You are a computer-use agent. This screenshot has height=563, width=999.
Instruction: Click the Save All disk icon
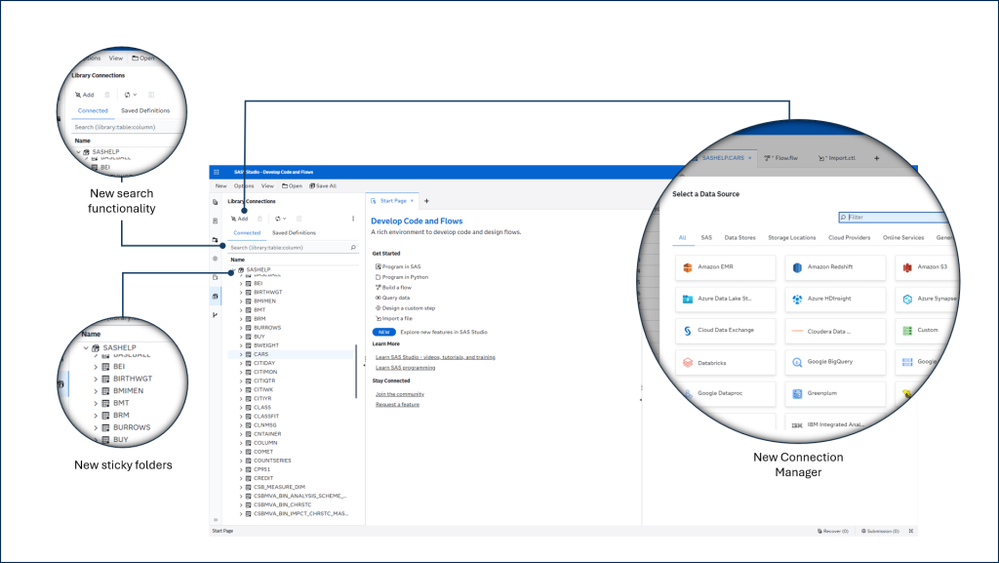click(x=312, y=186)
